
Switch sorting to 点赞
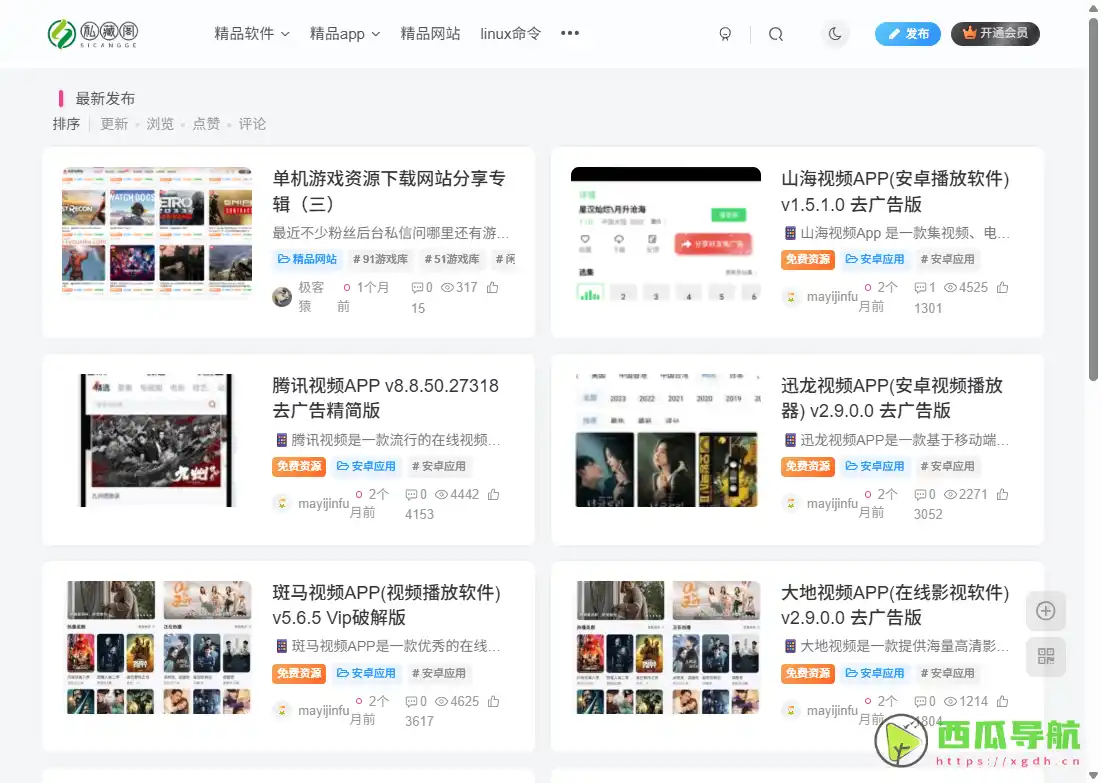pos(206,124)
